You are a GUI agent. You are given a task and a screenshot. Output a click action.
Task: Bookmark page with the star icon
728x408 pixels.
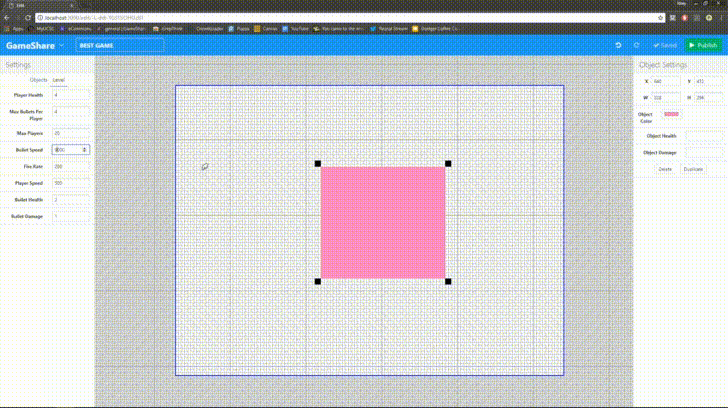pyautogui.click(x=660, y=18)
